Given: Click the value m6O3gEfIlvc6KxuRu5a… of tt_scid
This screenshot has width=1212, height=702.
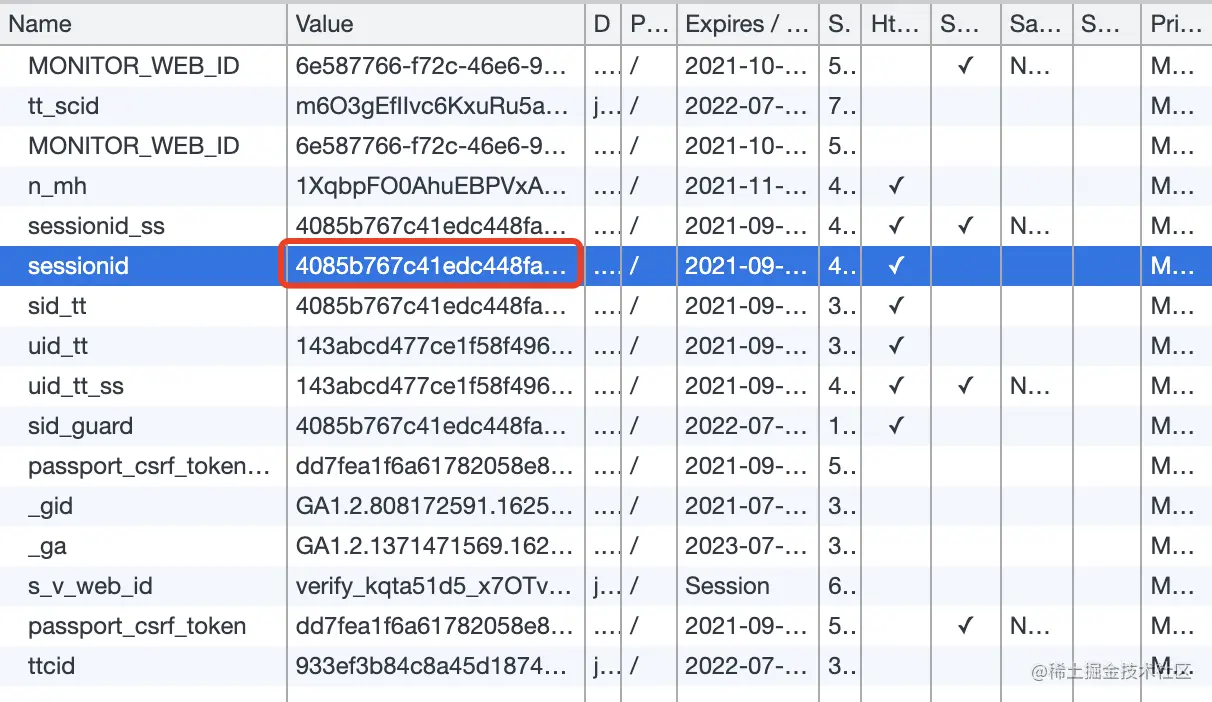Looking at the screenshot, I should (x=432, y=106).
